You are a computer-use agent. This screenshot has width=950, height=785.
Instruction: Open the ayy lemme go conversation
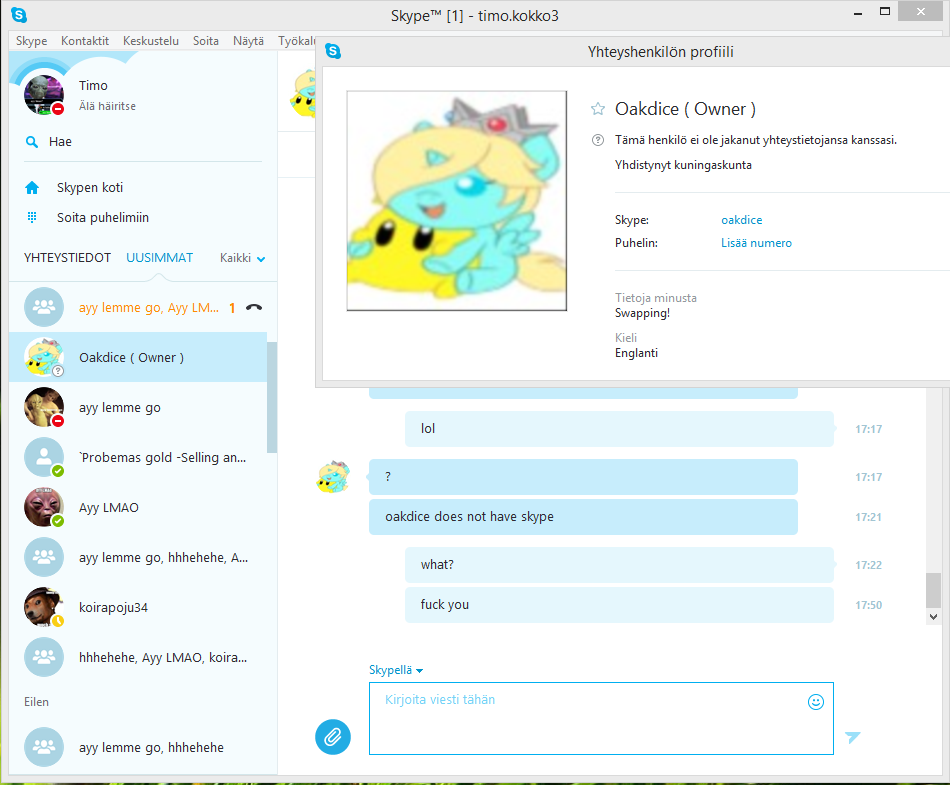point(138,407)
